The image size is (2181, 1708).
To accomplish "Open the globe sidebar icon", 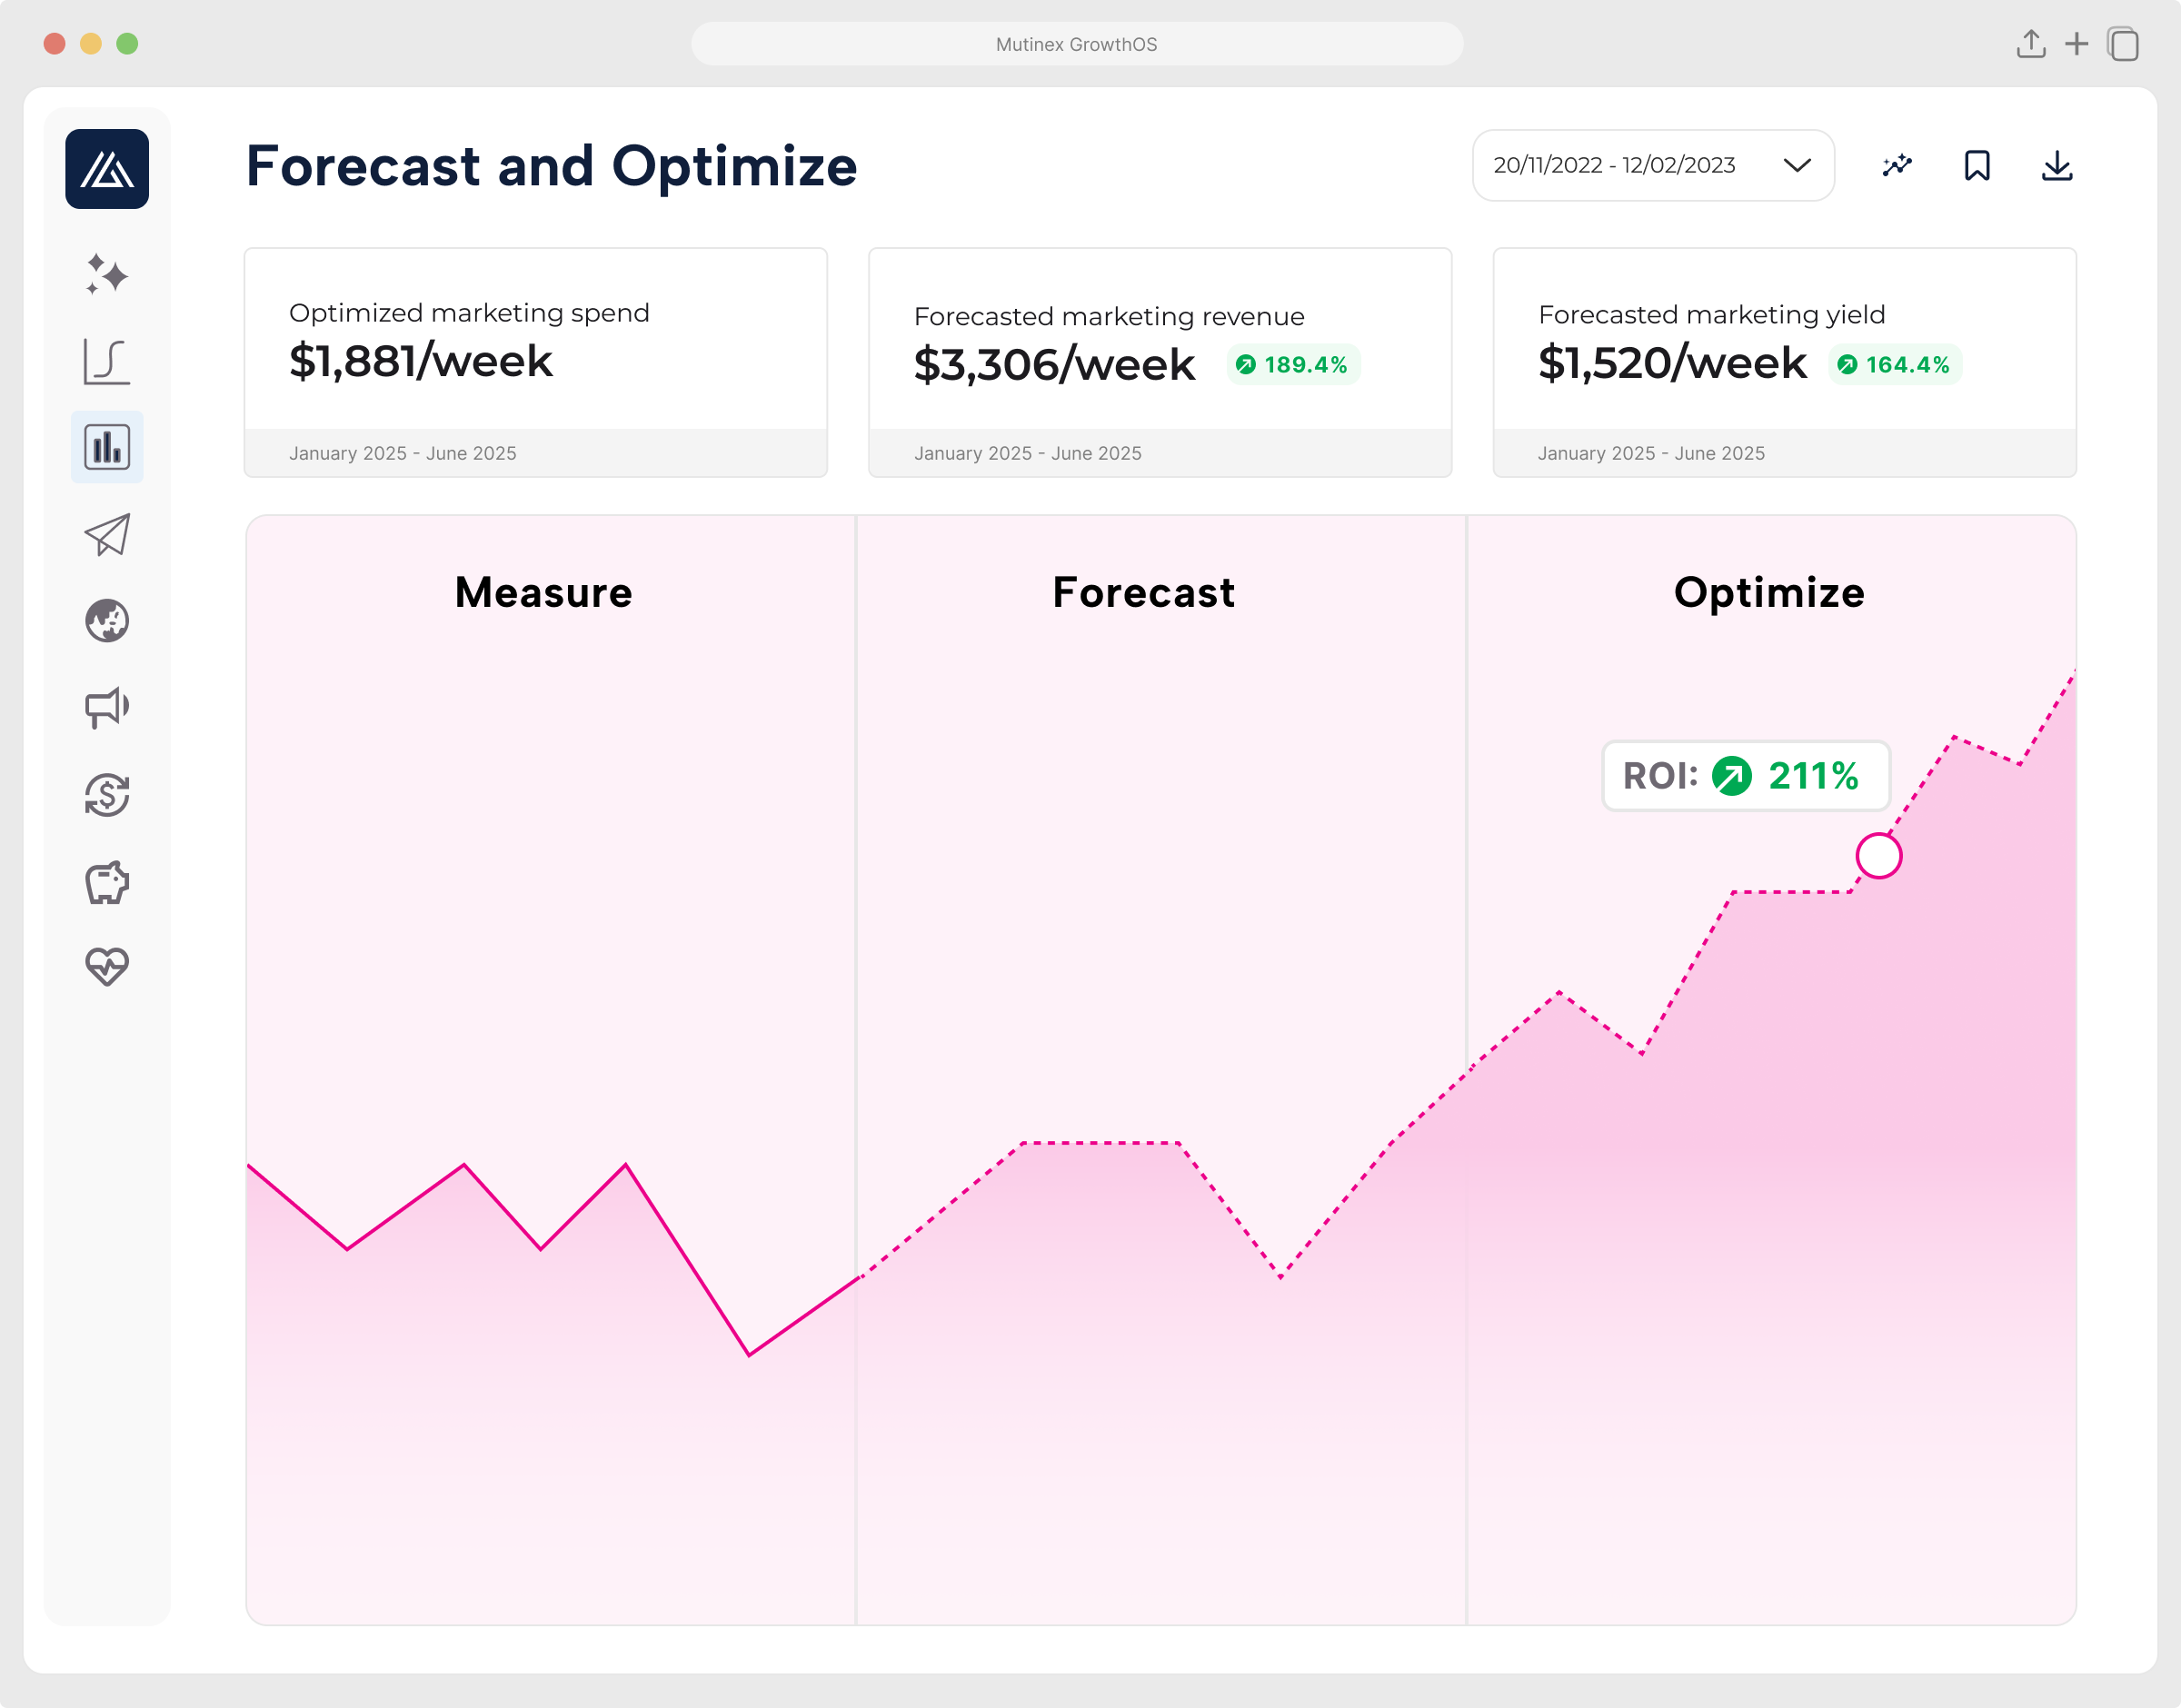I will pos(107,621).
